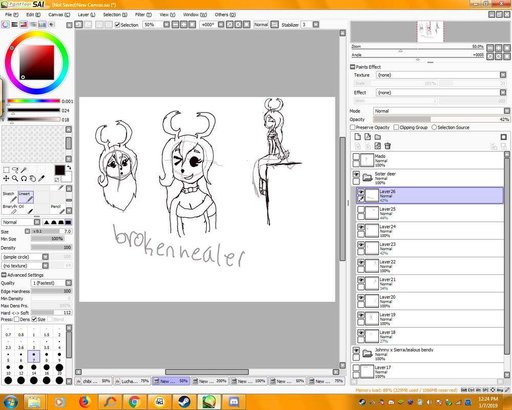Open the Canvas menu
Screen dimensions: 512x410
click(59, 15)
